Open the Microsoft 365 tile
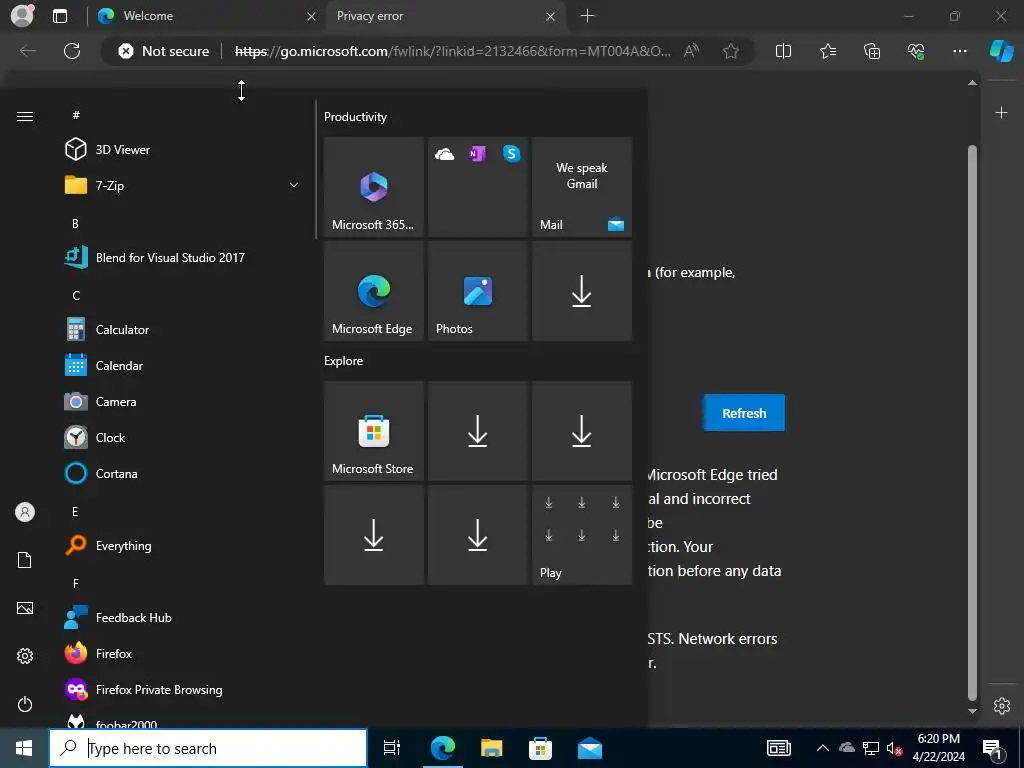This screenshot has height=768, width=1024. click(x=374, y=187)
